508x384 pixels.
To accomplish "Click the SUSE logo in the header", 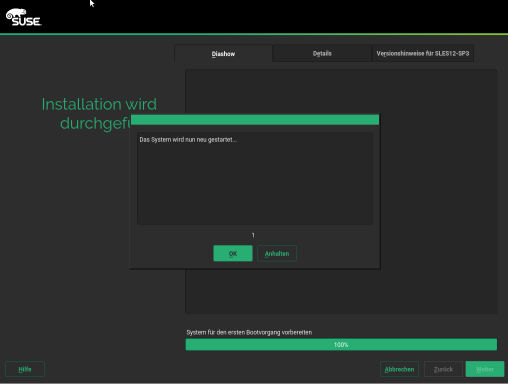I will click(24, 17).
